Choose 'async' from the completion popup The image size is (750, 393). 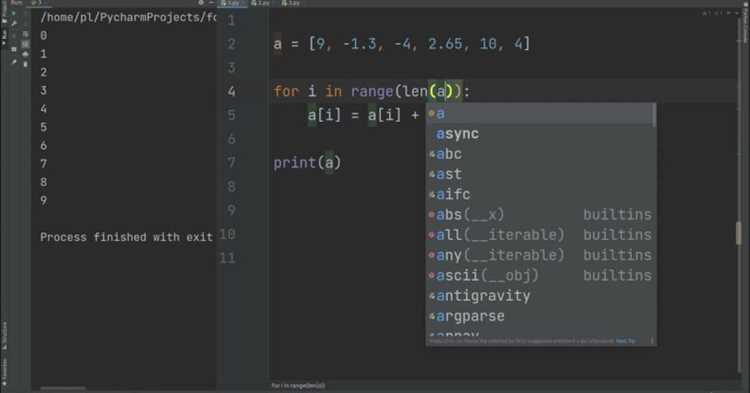tap(539, 134)
